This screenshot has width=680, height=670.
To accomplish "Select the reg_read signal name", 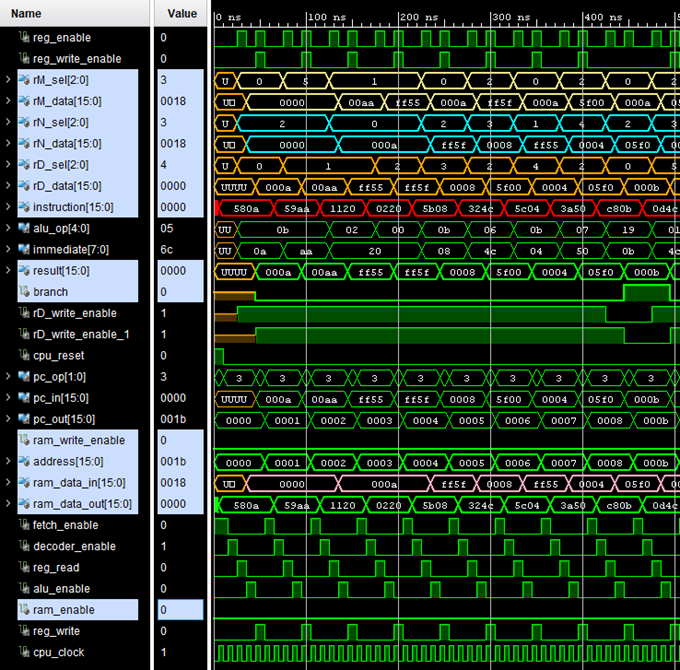I will coord(56,568).
